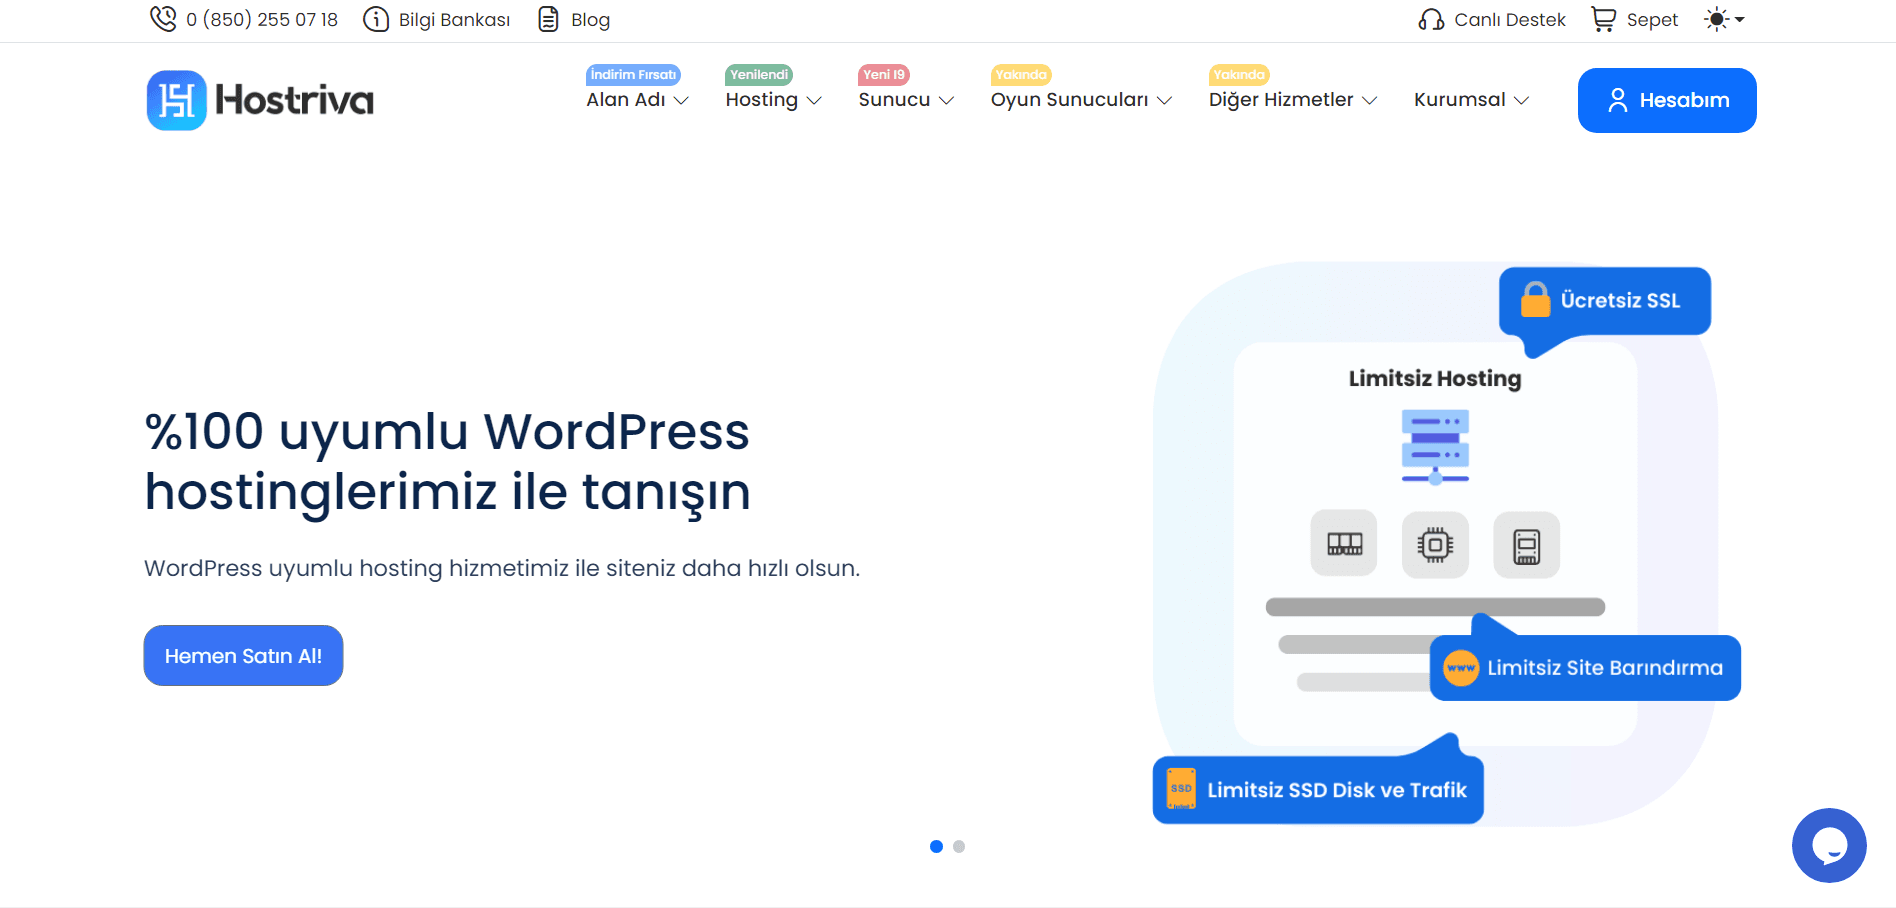Image resolution: width=1896 pixels, height=908 pixels.
Task: Click the Hesabım account button
Action: [1667, 100]
